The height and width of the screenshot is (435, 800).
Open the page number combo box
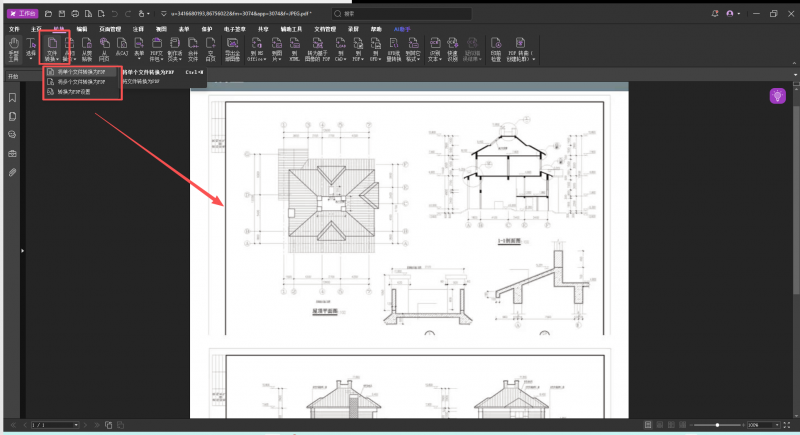pyautogui.click(x=55, y=425)
